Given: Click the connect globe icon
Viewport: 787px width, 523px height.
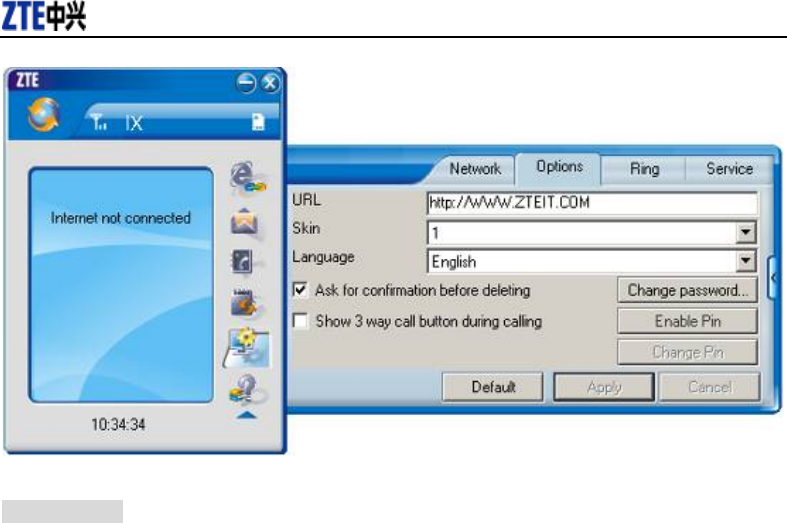Looking at the screenshot, I should pyautogui.click(x=44, y=114).
